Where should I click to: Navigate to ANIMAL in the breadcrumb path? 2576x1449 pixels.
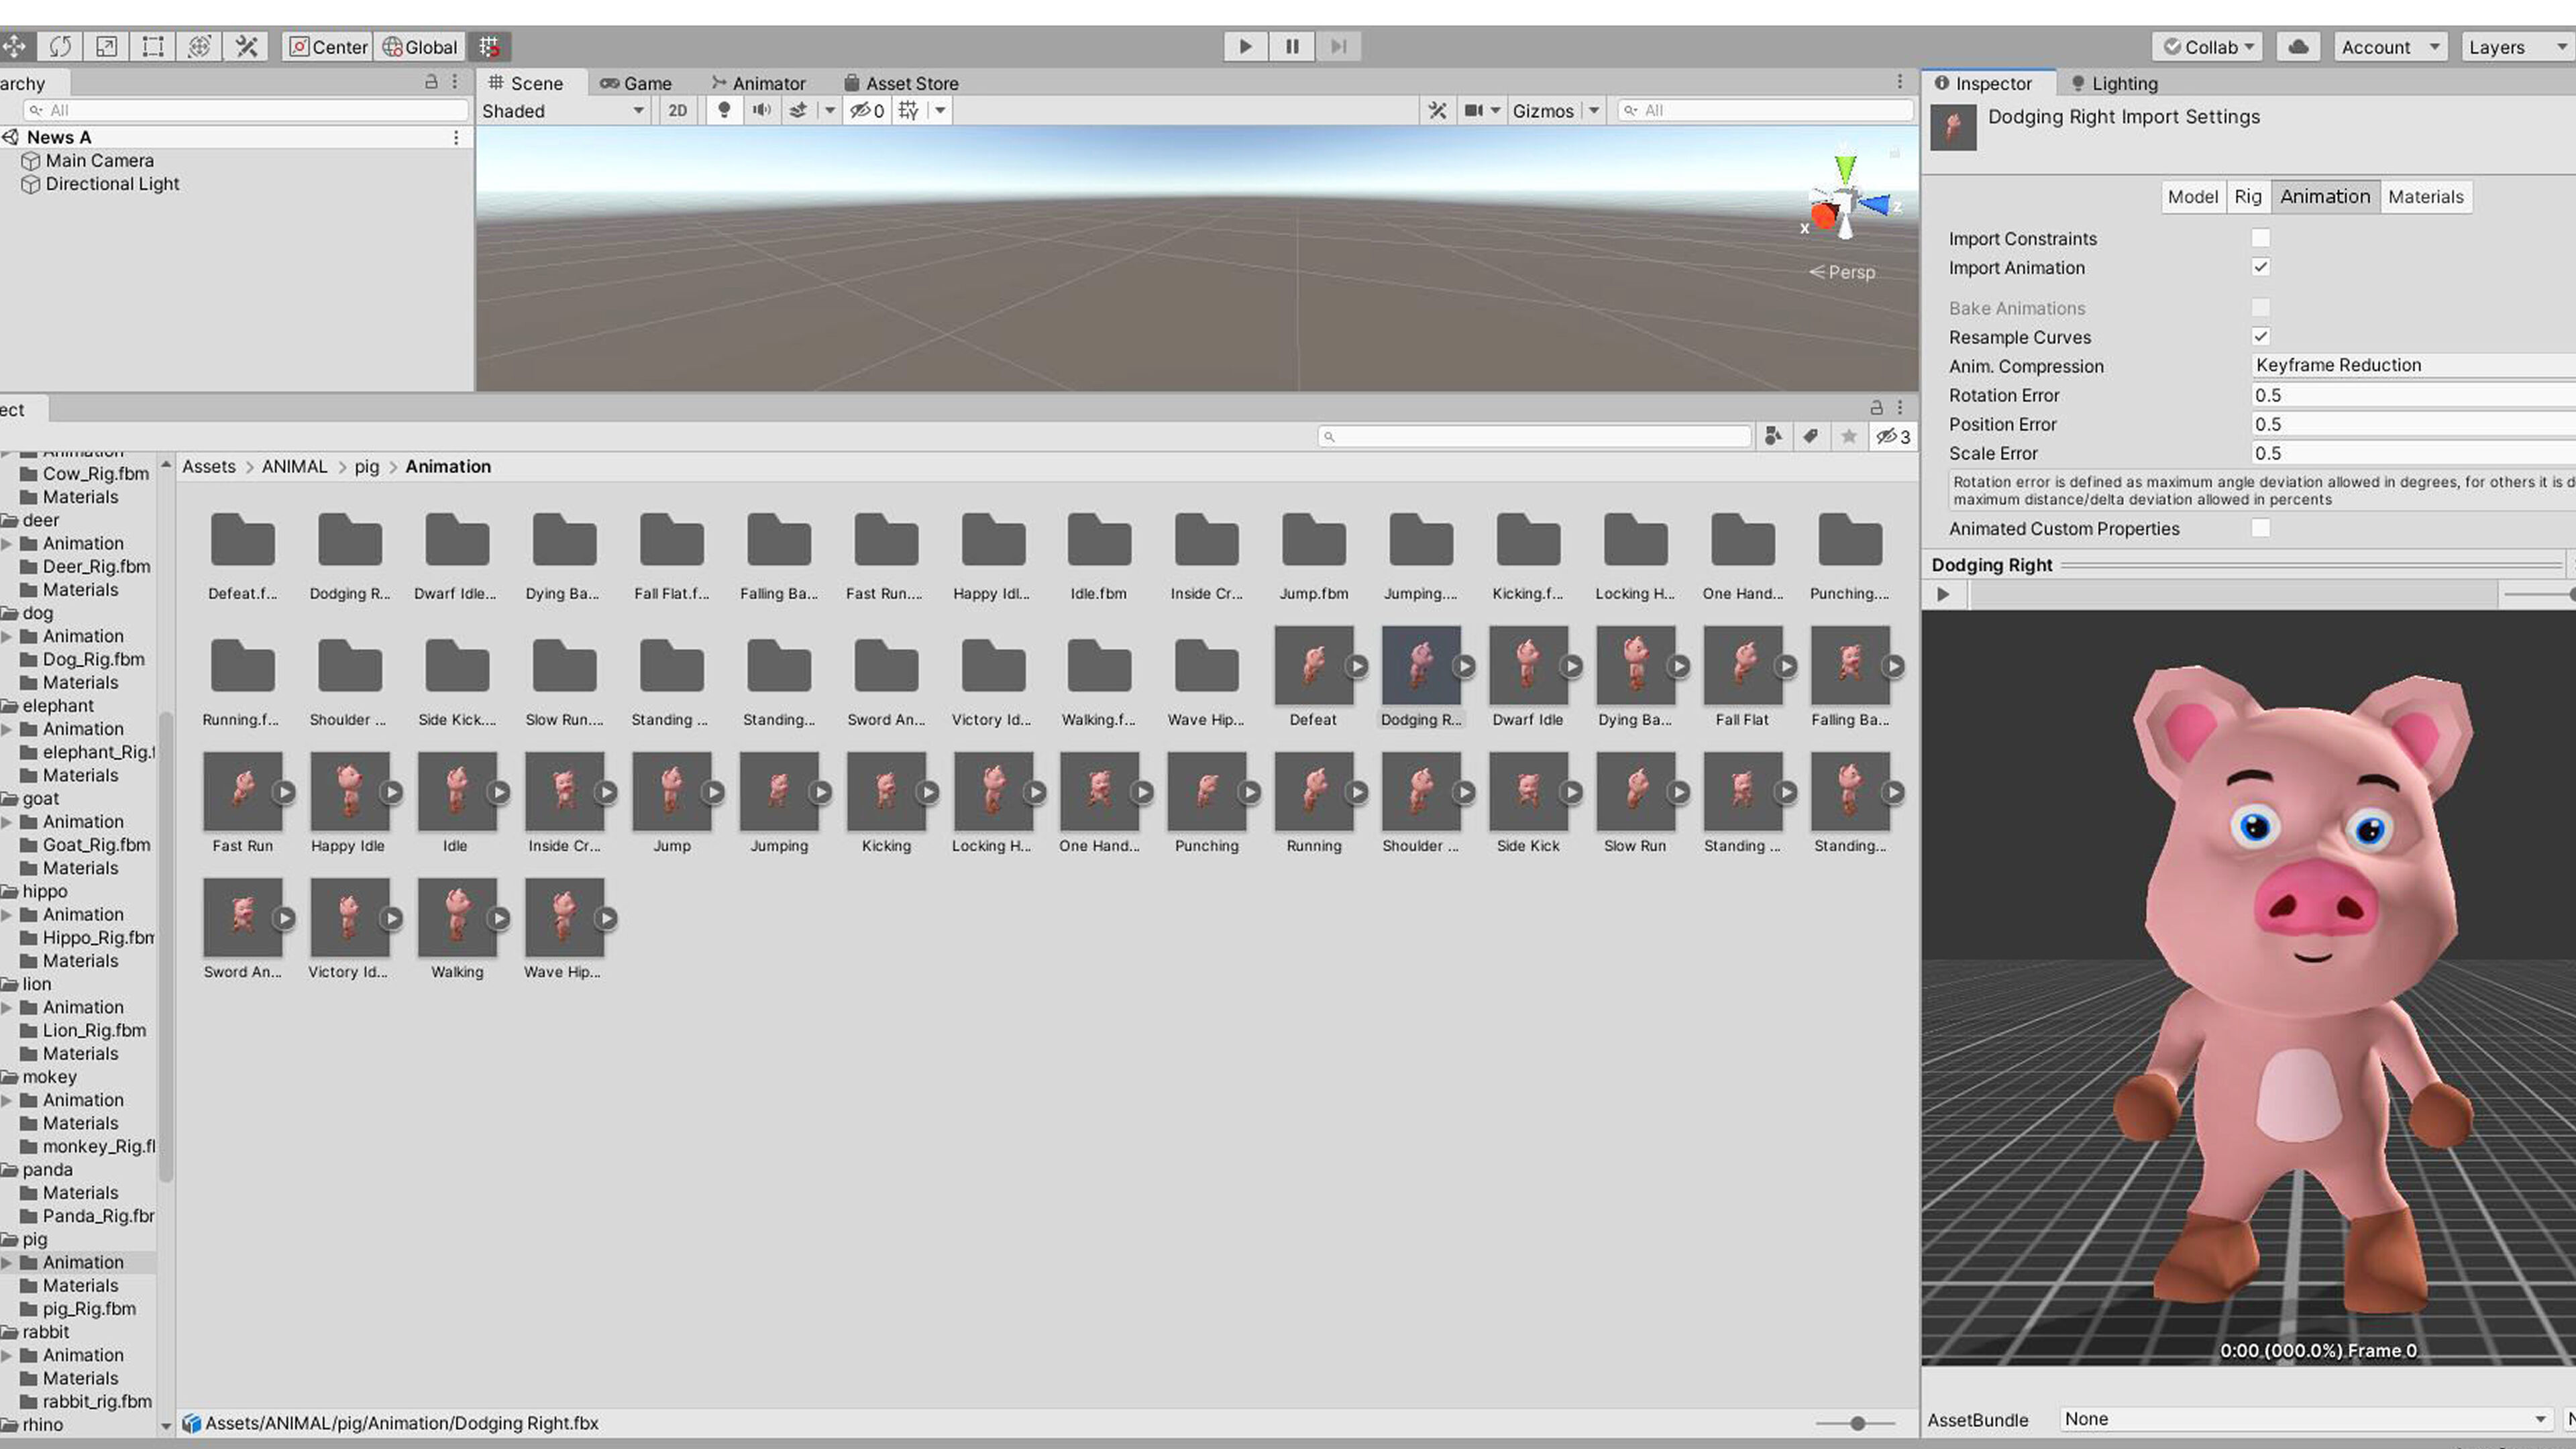coord(294,466)
